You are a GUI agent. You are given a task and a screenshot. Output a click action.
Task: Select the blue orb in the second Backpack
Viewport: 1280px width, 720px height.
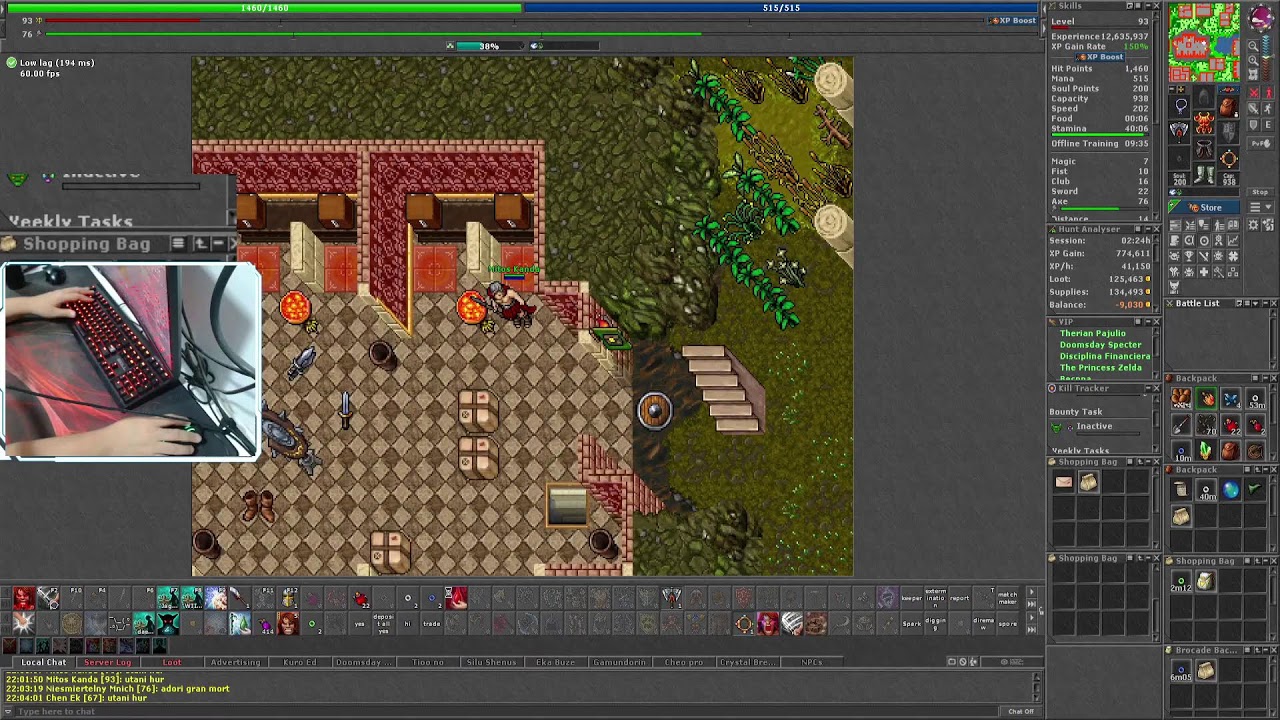(x=1230, y=490)
